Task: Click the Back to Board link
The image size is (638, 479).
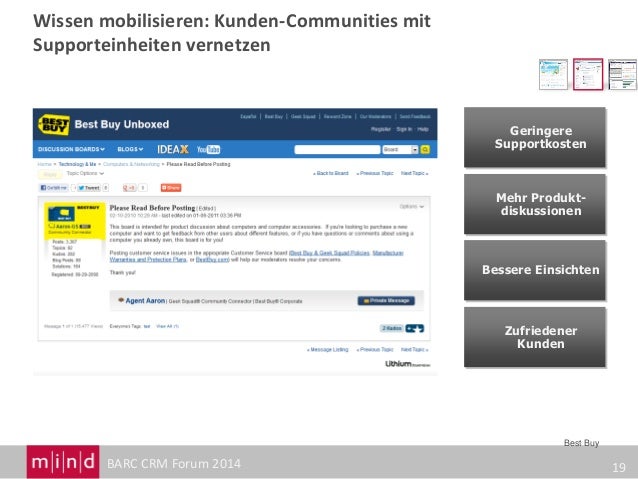Action: tap(331, 173)
